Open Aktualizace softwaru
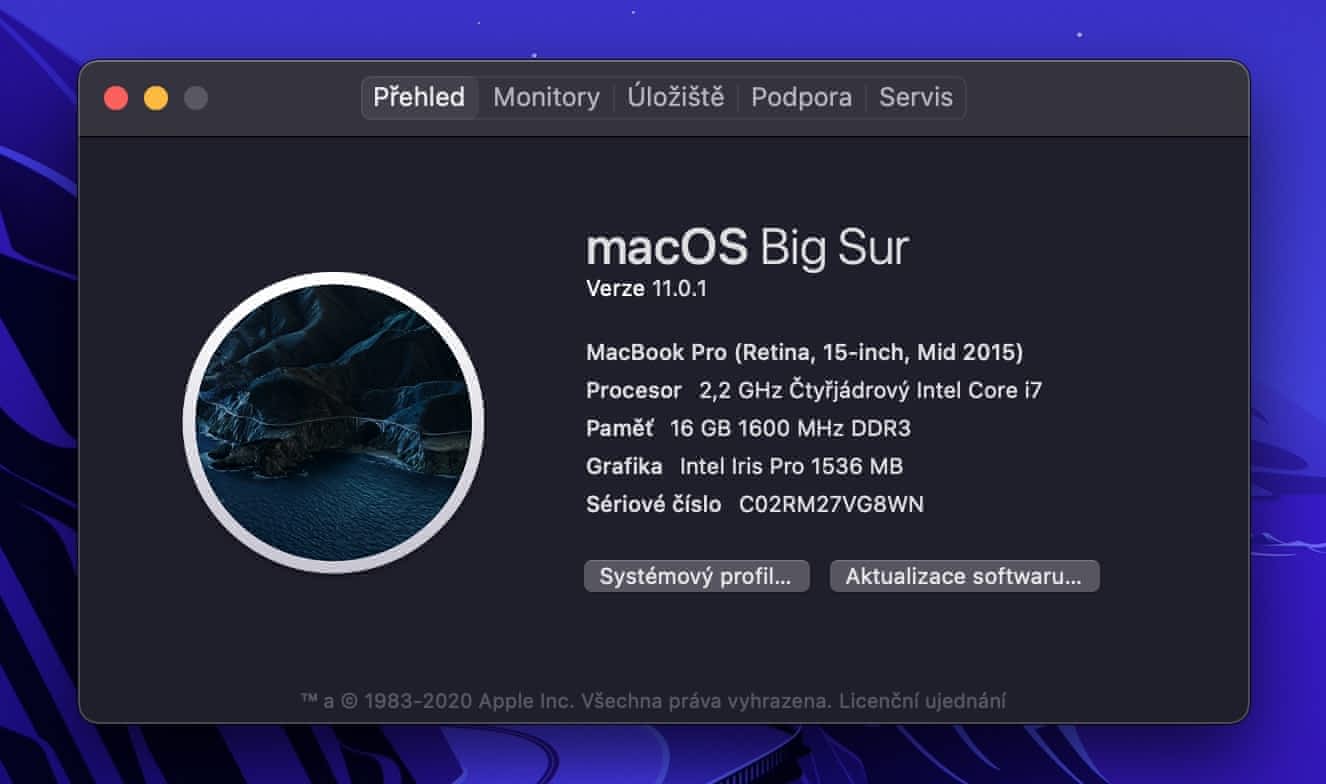Viewport: 1326px width, 784px height. coord(964,577)
